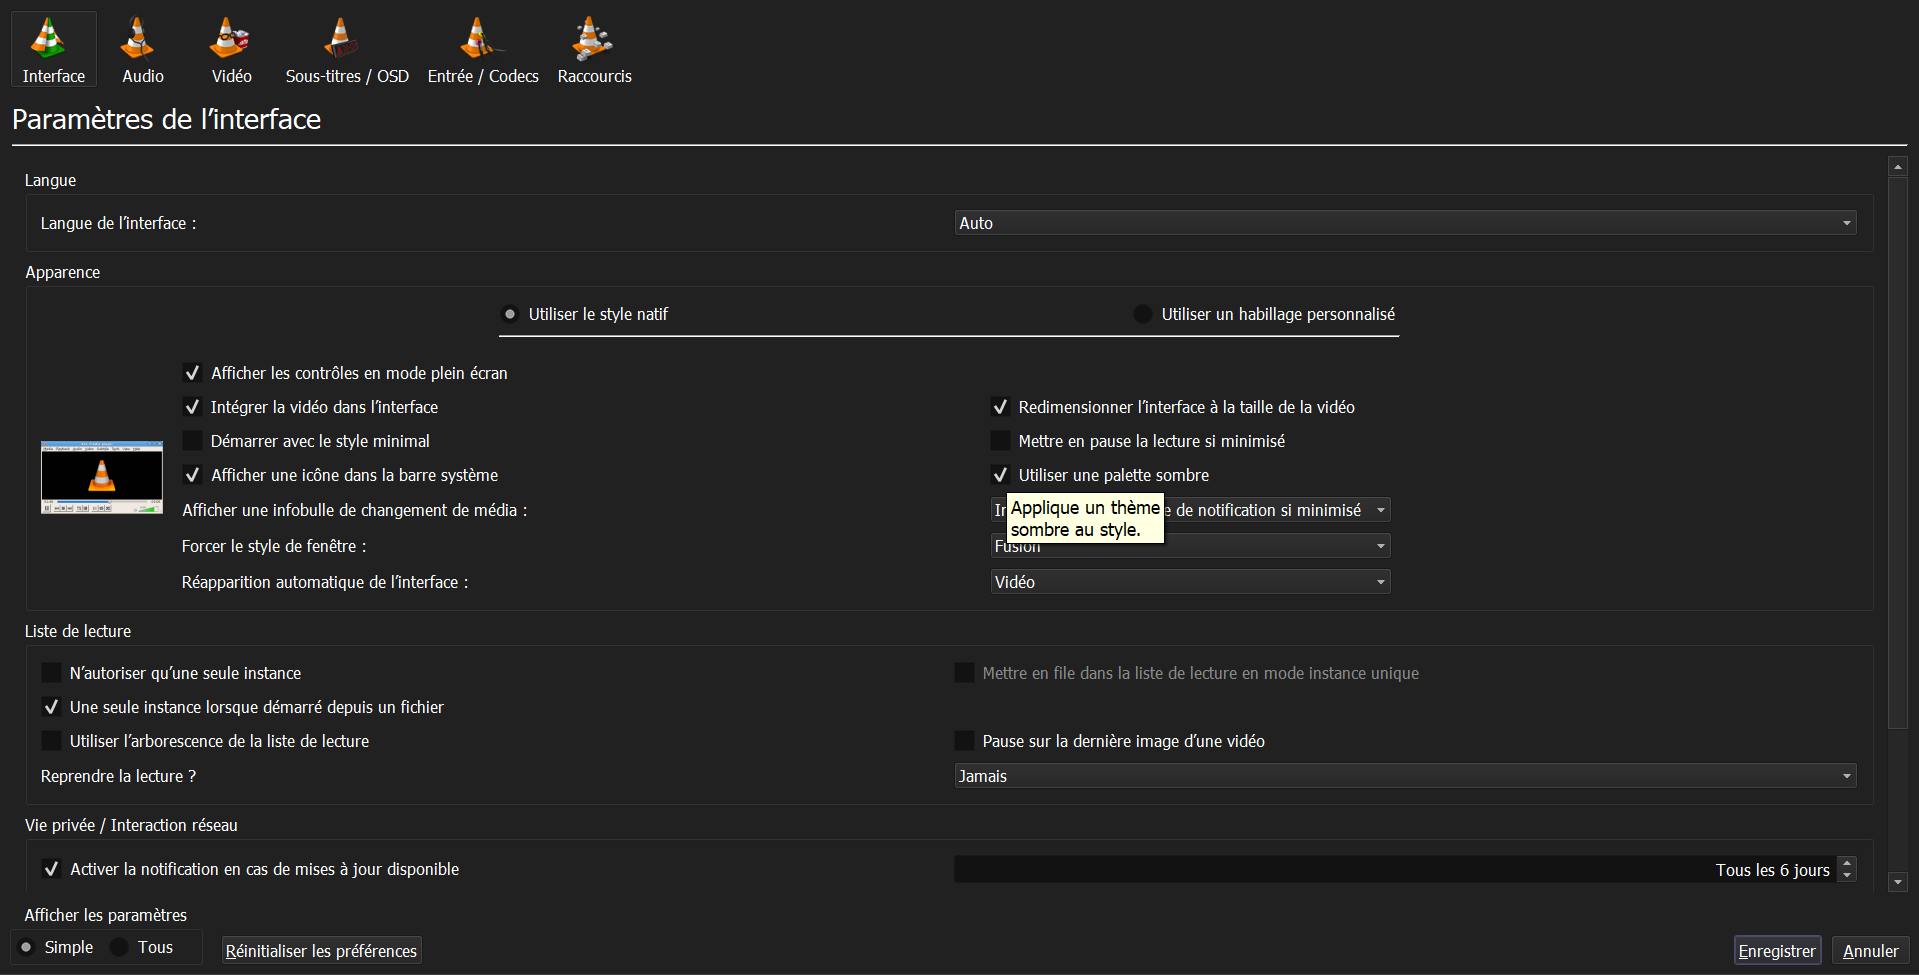
Task: Disable 'Utiliser une palette sombre'
Action: [x=999, y=475]
